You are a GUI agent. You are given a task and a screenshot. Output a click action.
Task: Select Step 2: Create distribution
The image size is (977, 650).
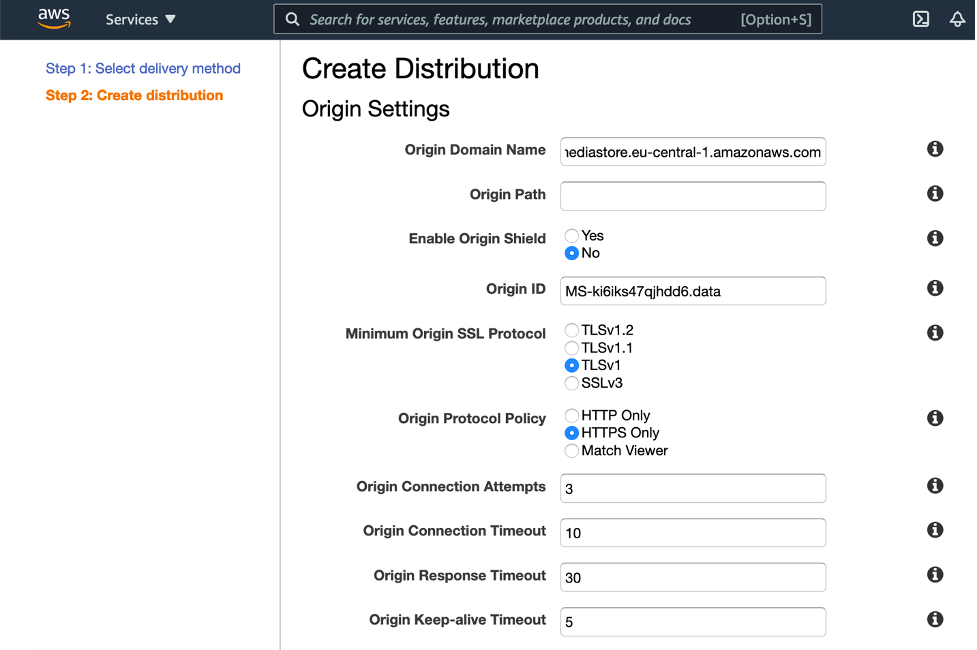[x=134, y=95]
